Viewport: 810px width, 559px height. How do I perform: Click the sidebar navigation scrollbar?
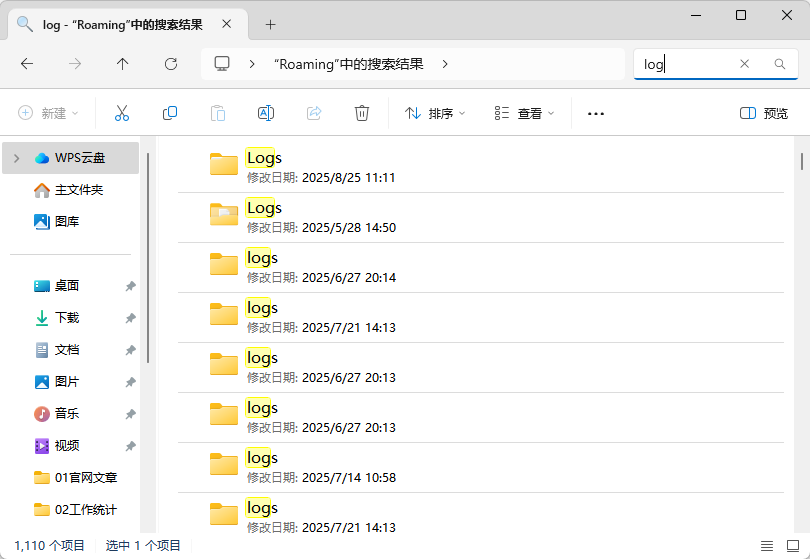[148, 258]
